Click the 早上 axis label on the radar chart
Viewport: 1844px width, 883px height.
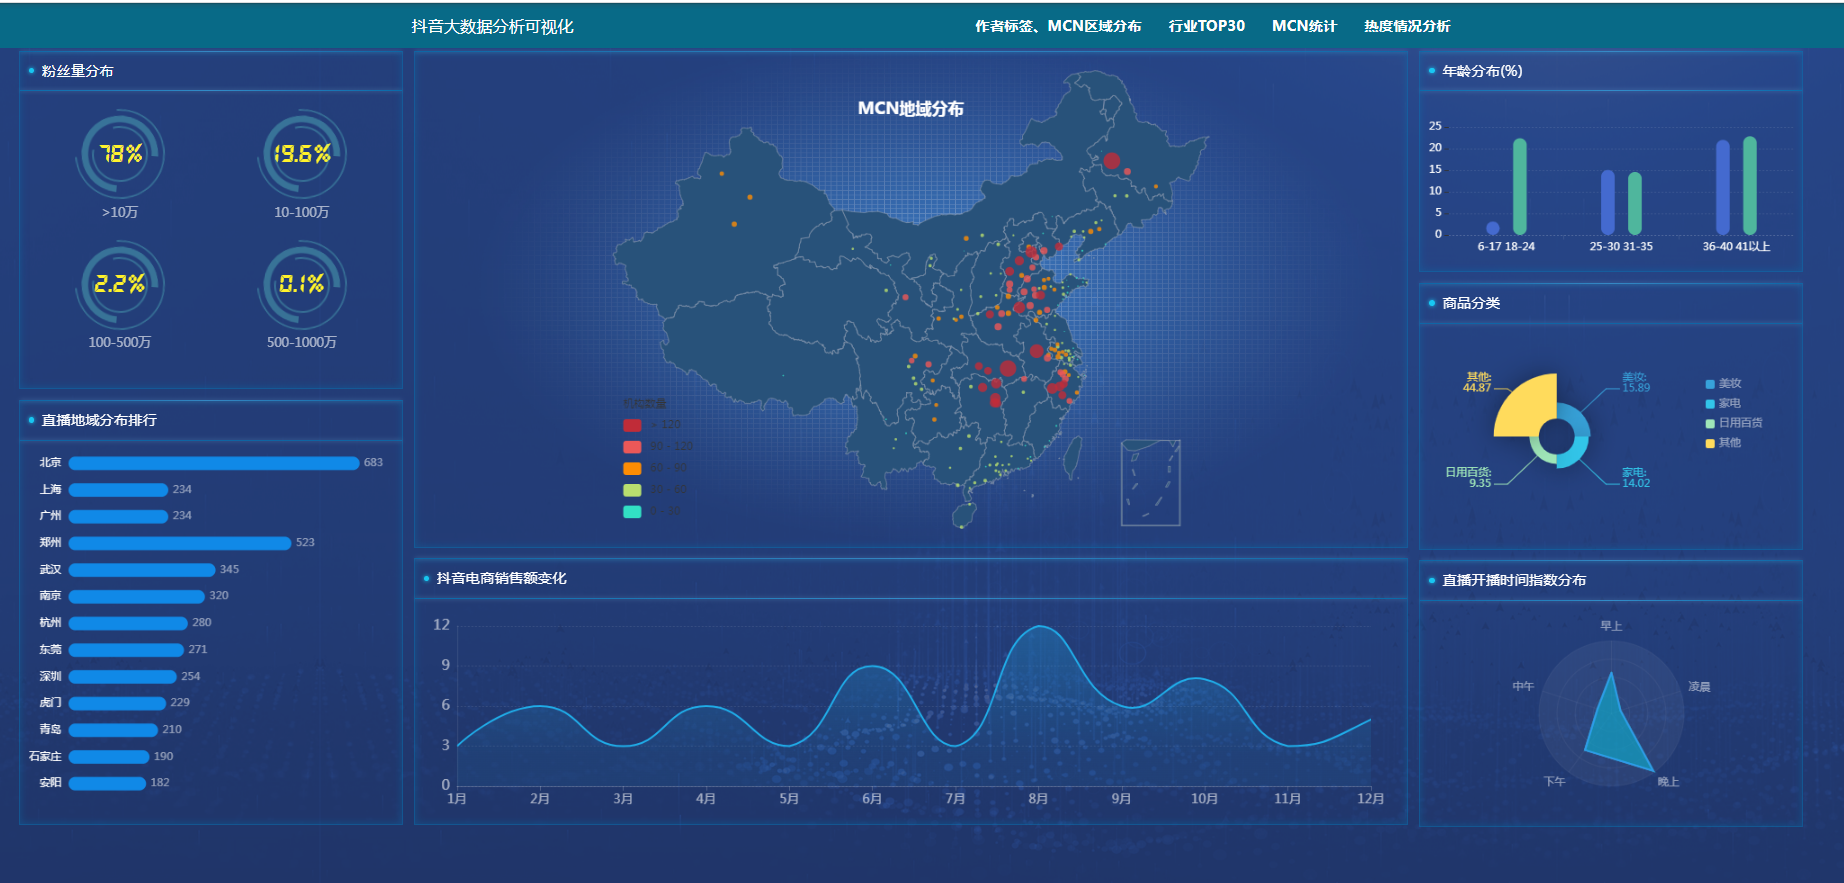coord(1611,626)
